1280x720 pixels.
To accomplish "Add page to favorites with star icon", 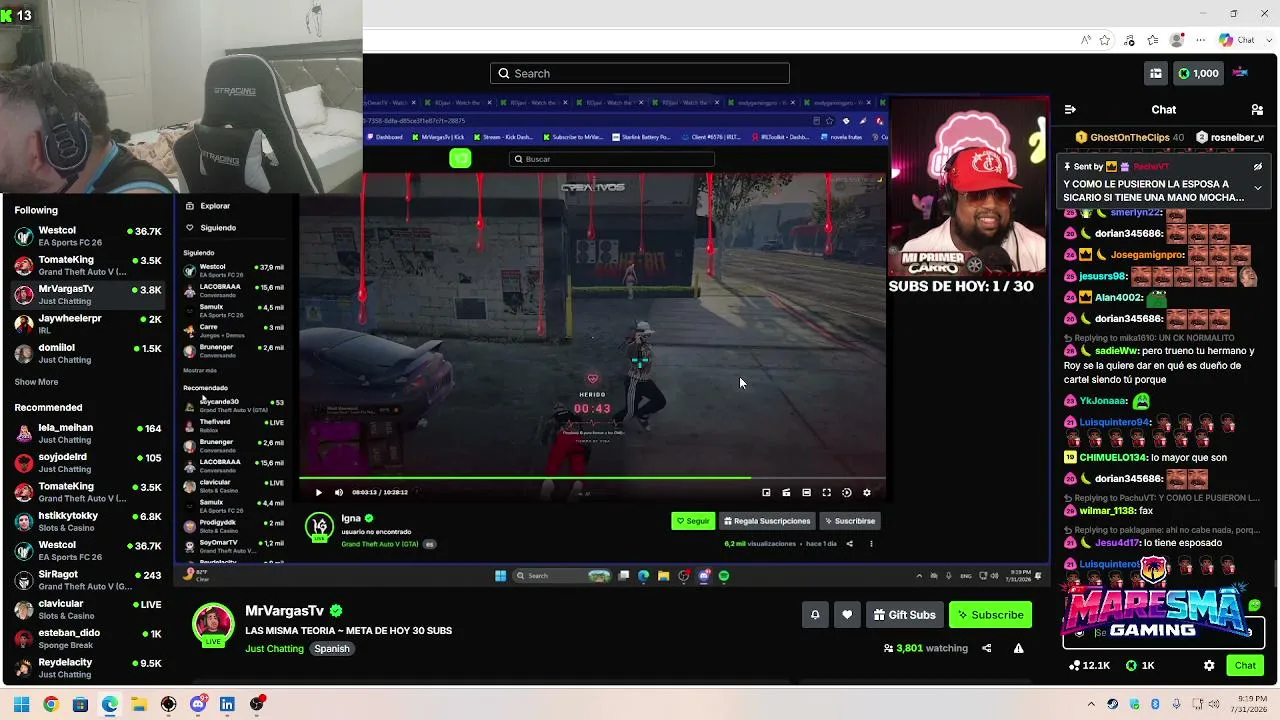I will tap(1105, 40).
